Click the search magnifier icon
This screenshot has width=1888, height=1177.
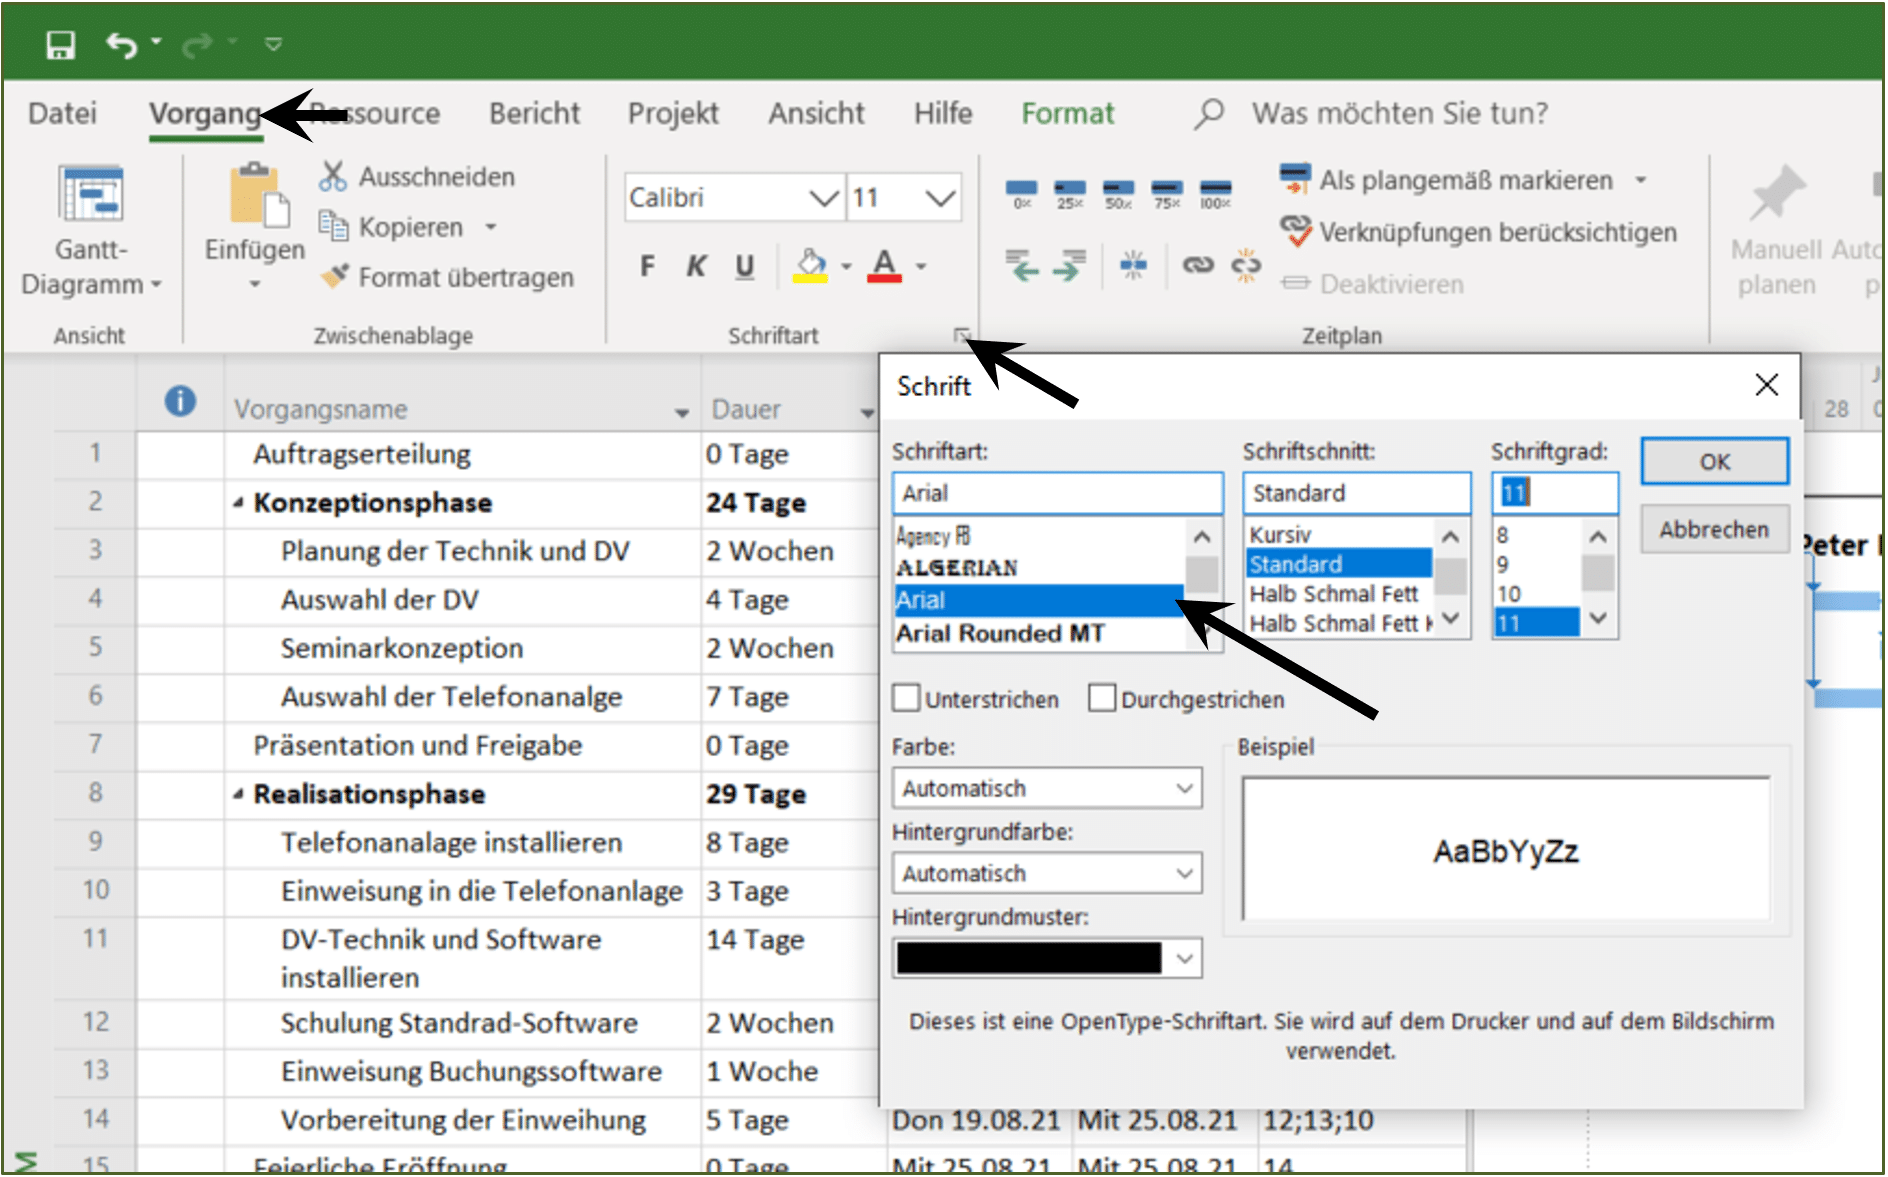click(1208, 113)
